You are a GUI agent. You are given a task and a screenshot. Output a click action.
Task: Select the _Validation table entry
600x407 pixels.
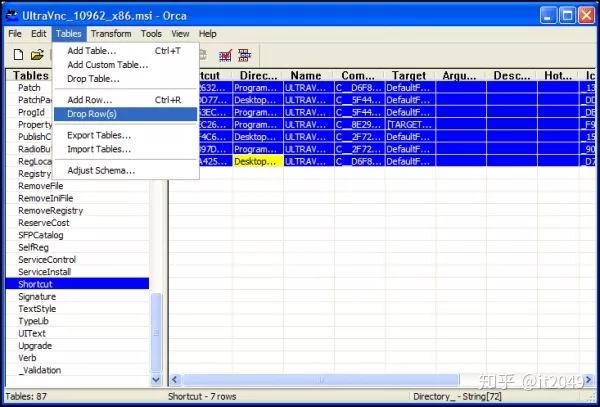pyautogui.click(x=38, y=369)
